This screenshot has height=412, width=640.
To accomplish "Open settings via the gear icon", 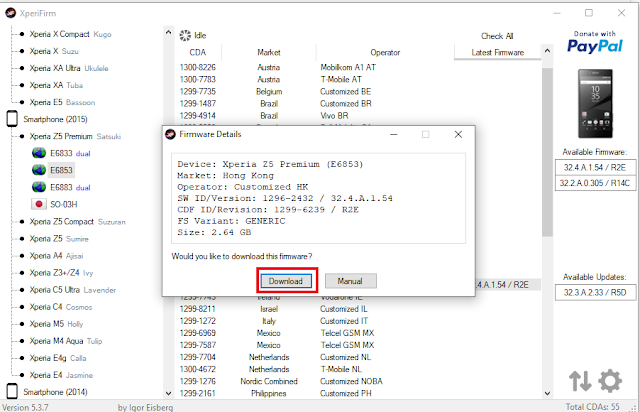I will (610, 381).
